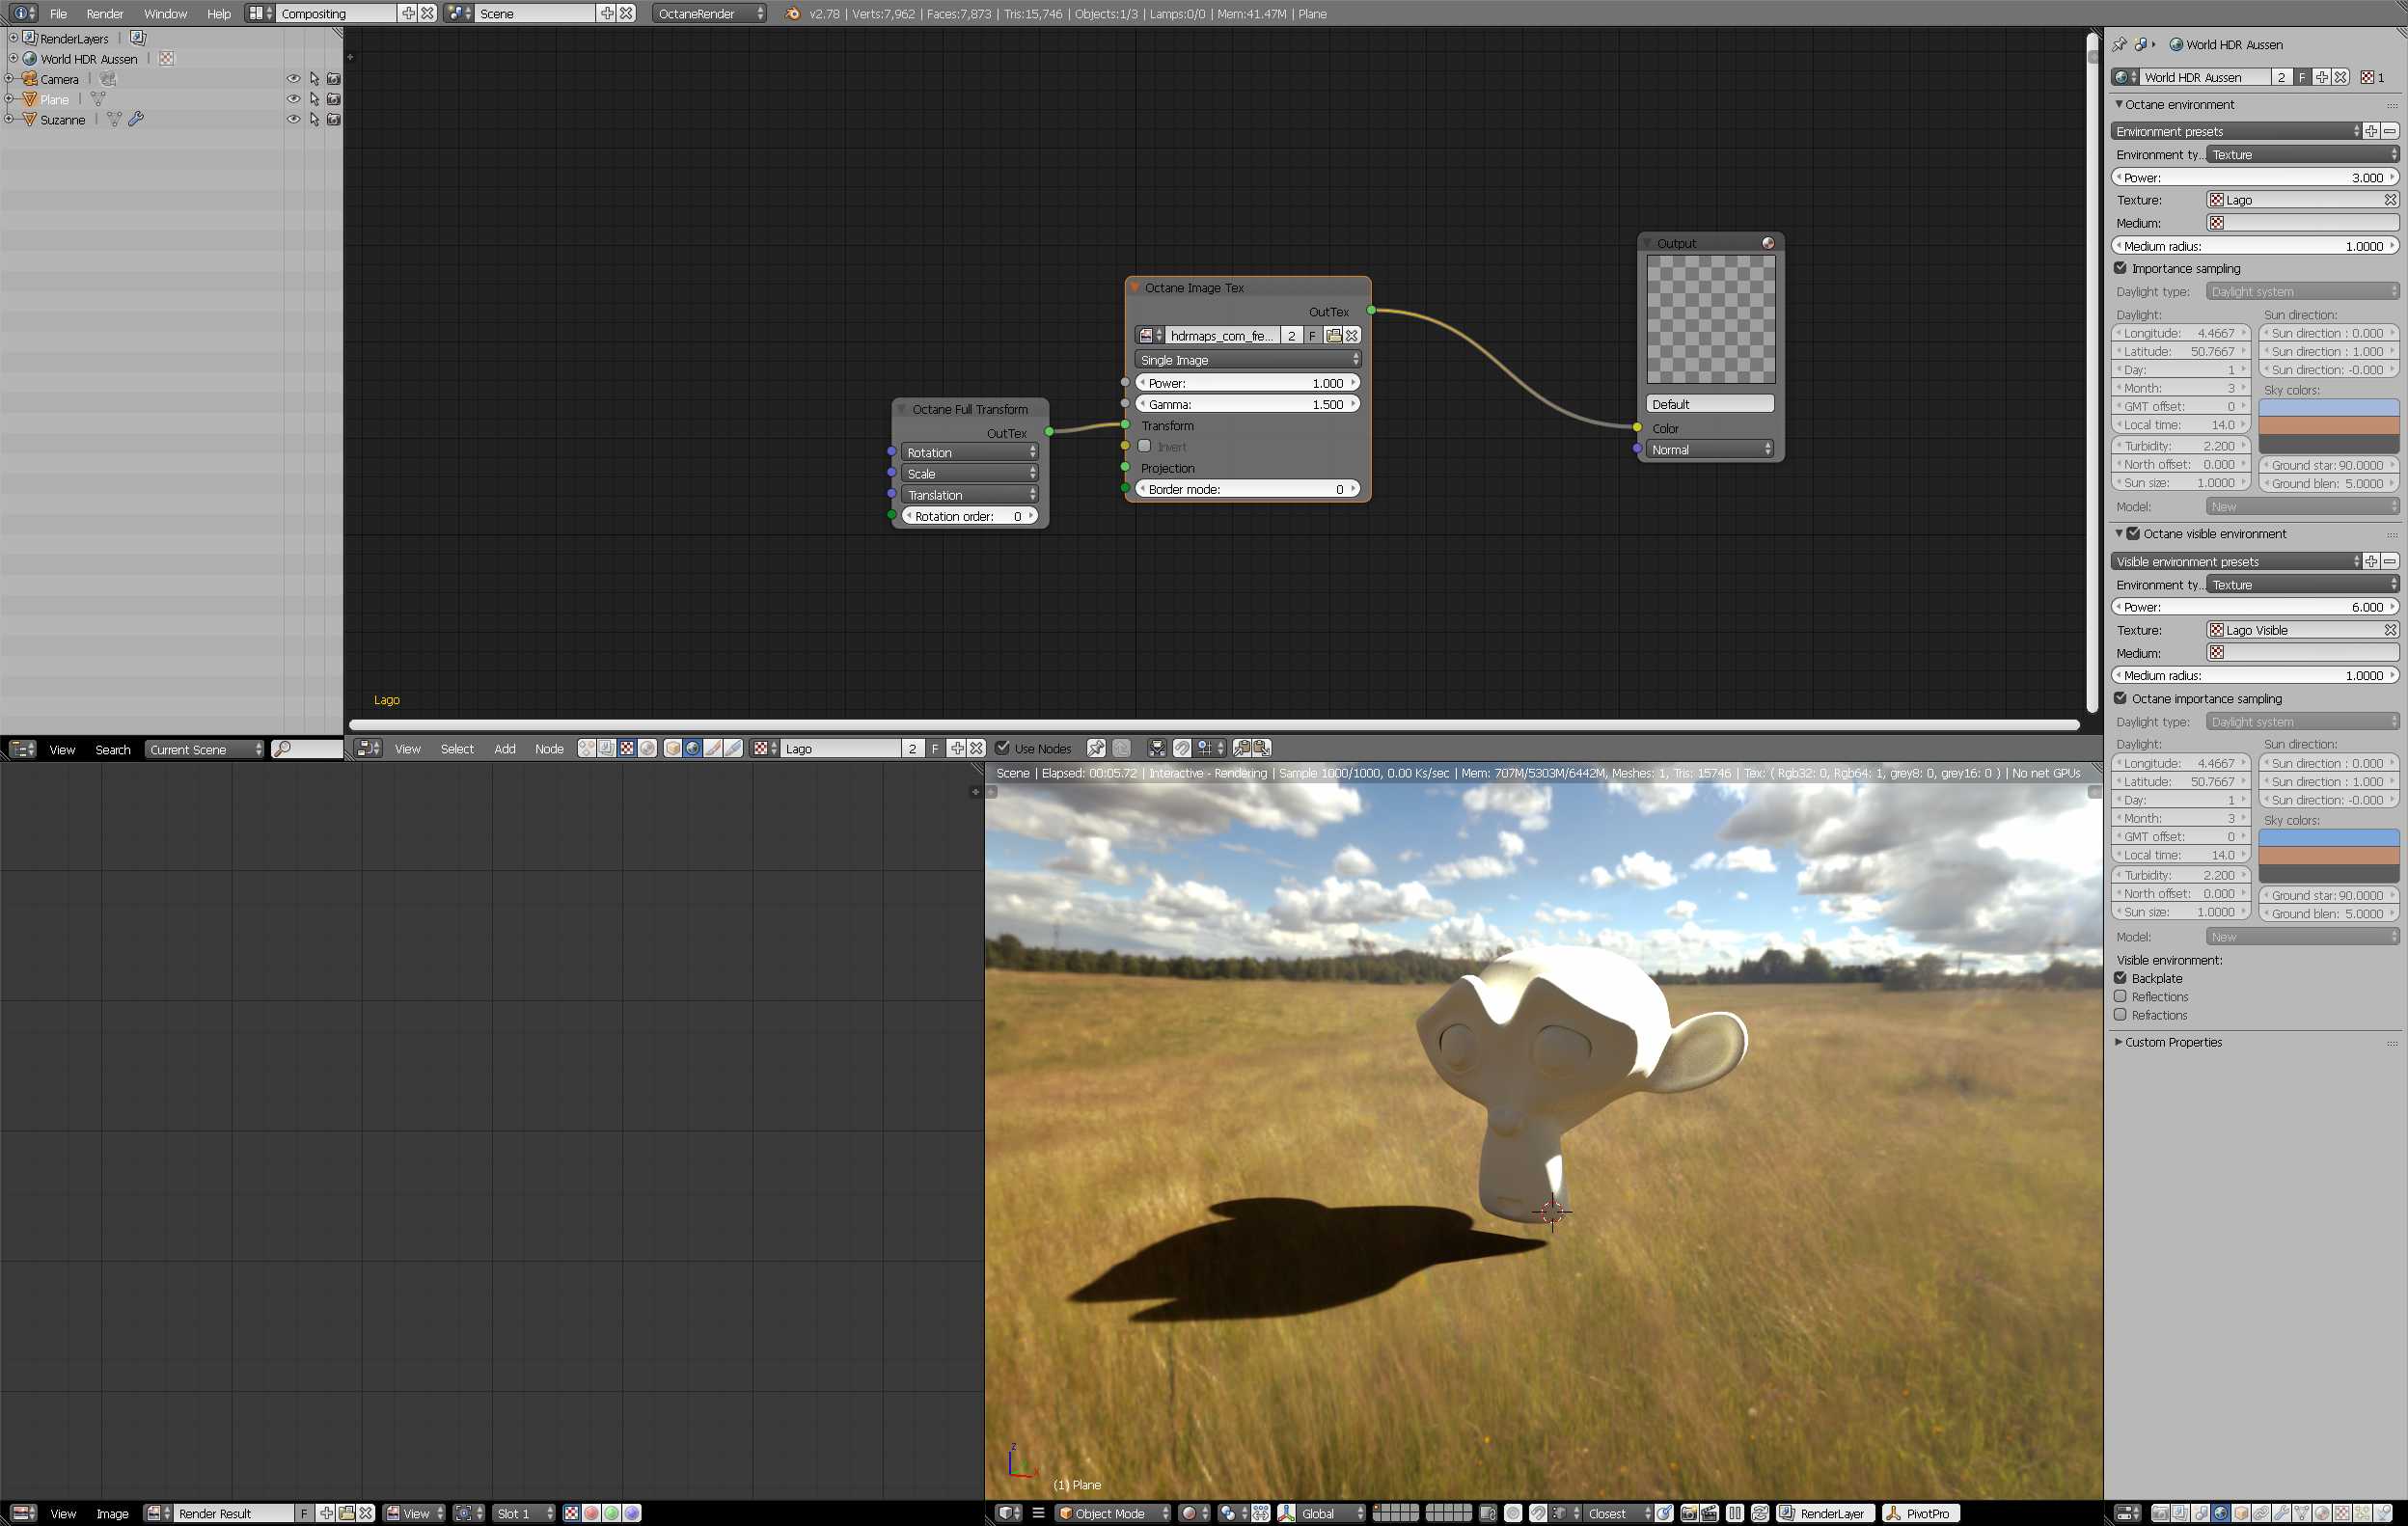Hide Suzanne with its eye icon
This screenshot has height=1526, width=2408.
(293, 119)
